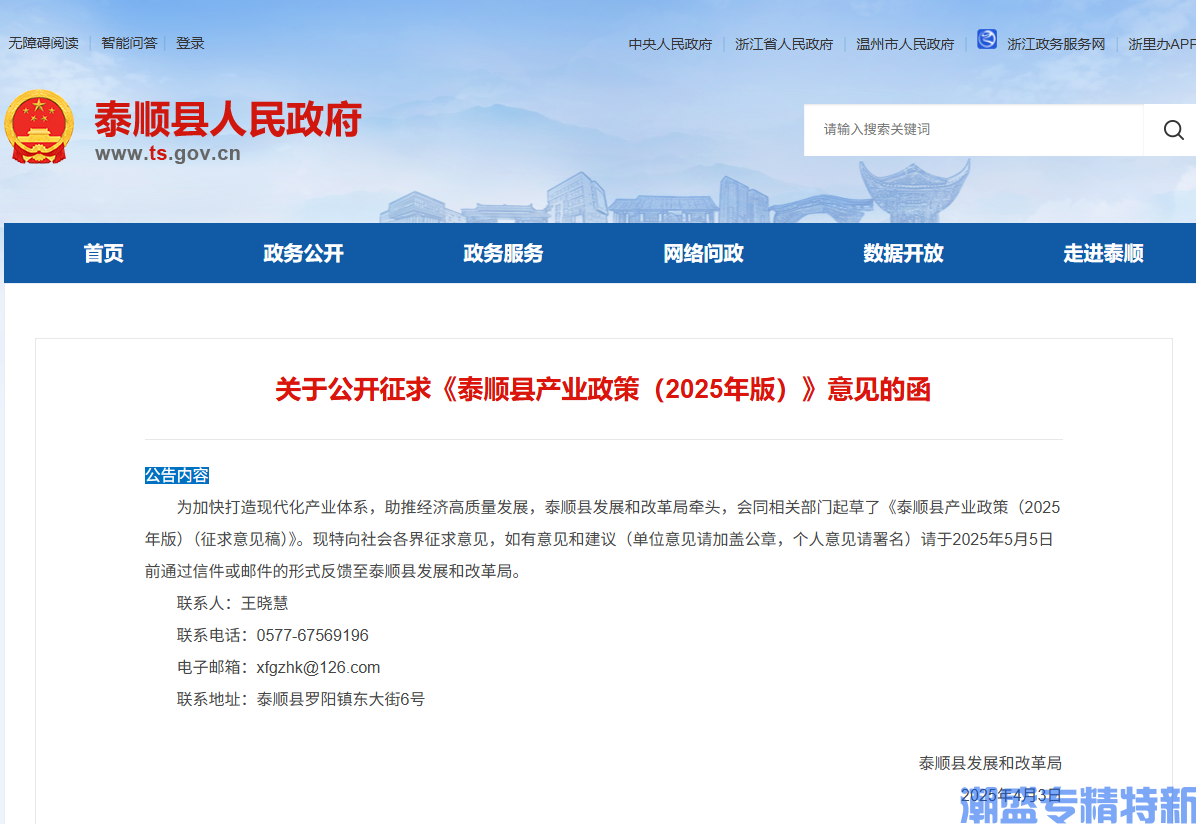Visit the 中央人民政府 link
1196x824 pixels.
tap(670, 44)
